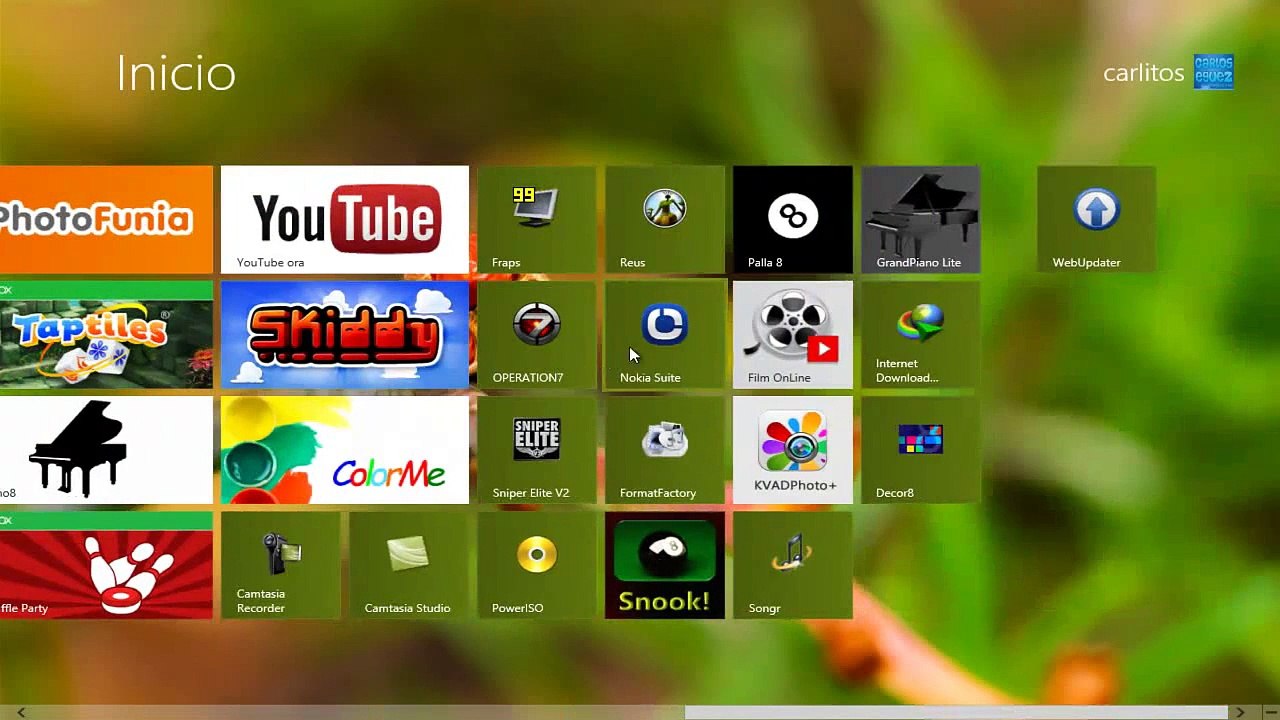Viewport: 1280px width, 720px height.
Task: Open the PhotoFunia tile
Action: point(106,219)
